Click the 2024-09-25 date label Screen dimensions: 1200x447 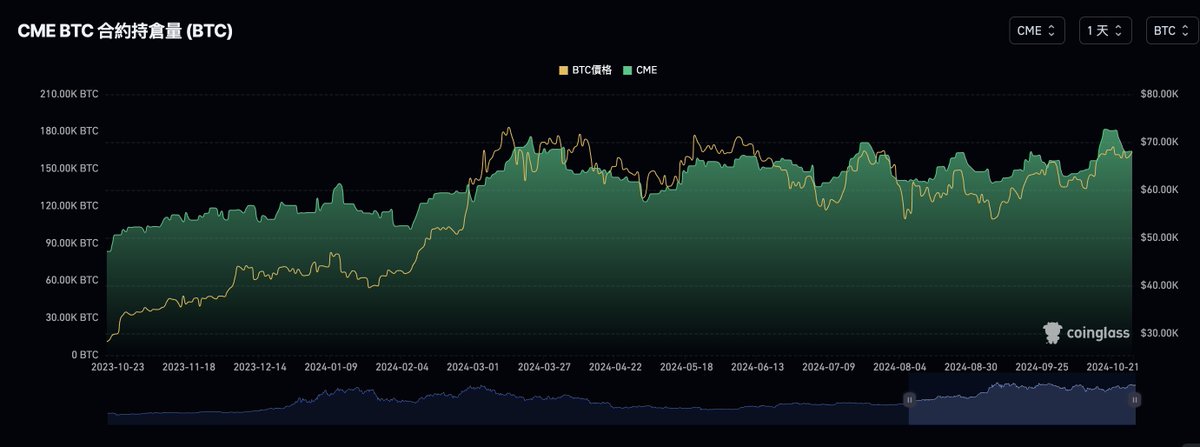point(1042,367)
